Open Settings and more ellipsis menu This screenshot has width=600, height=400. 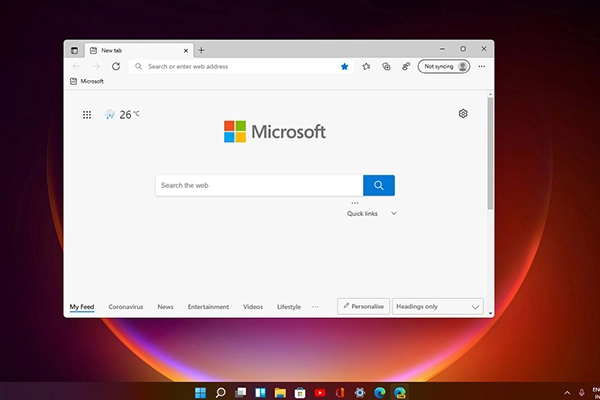click(x=482, y=66)
